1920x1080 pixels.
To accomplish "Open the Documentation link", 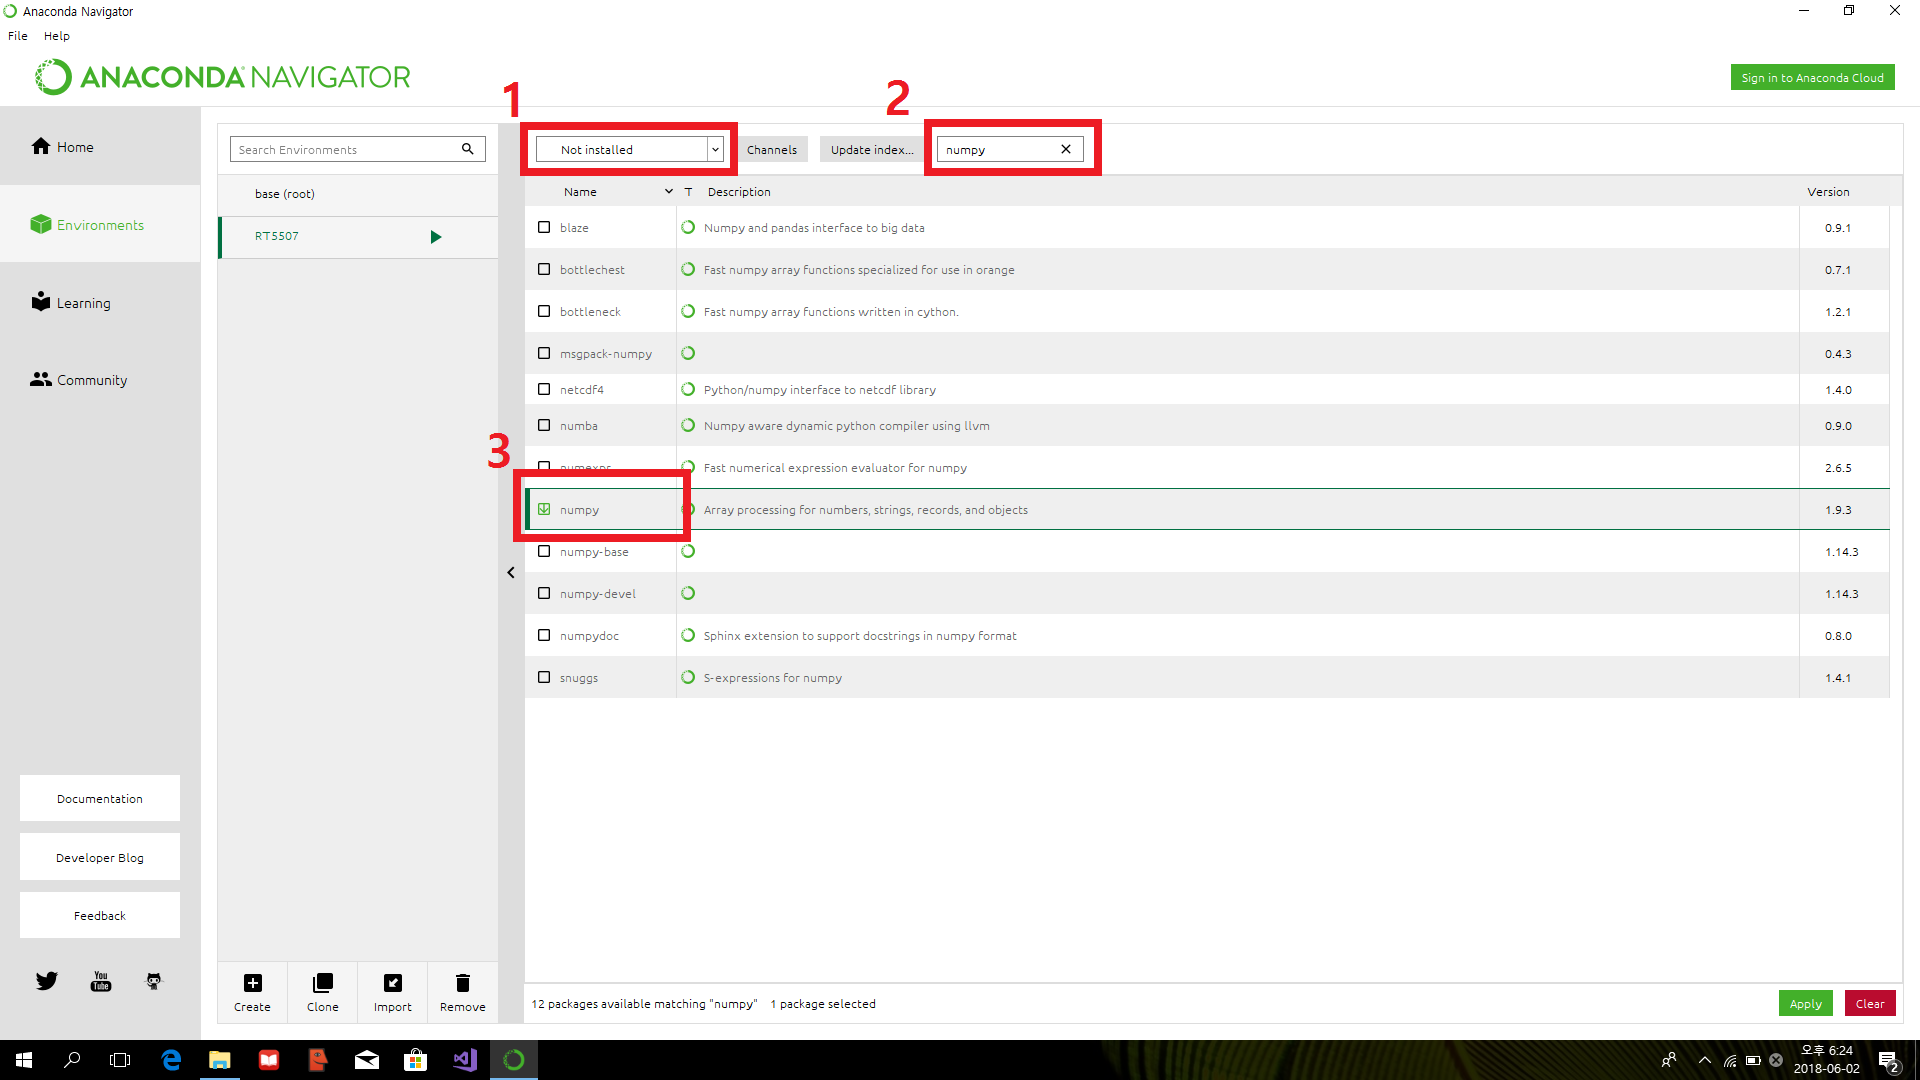I will [100, 798].
